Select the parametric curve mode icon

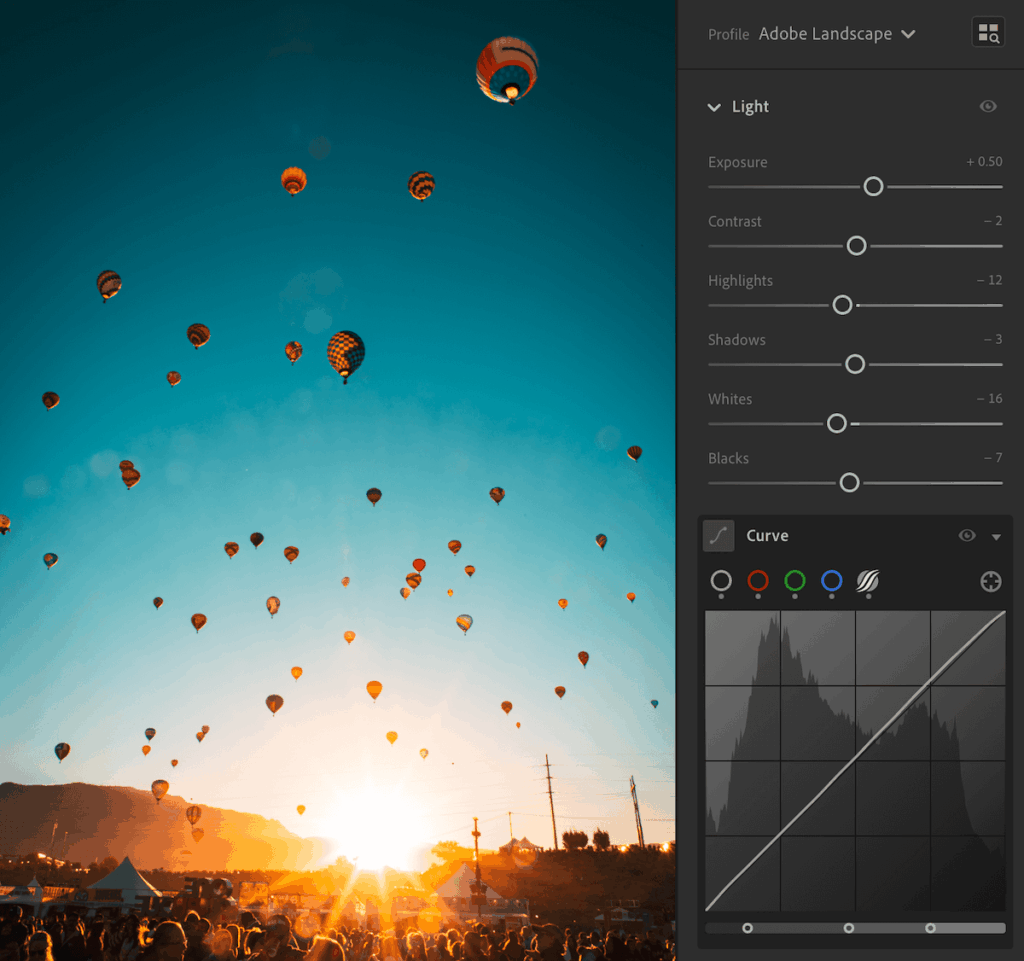pyautogui.click(x=866, y=581)
